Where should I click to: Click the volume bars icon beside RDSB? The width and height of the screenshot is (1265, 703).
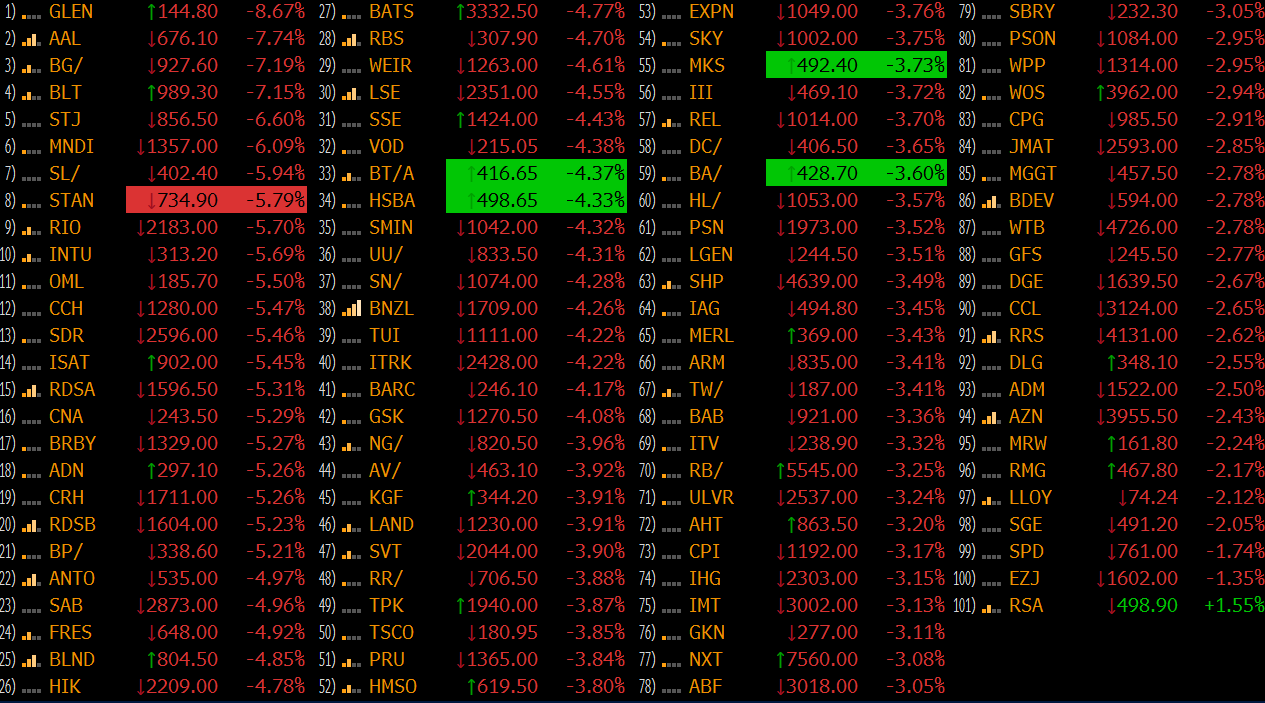coord(30,525)
